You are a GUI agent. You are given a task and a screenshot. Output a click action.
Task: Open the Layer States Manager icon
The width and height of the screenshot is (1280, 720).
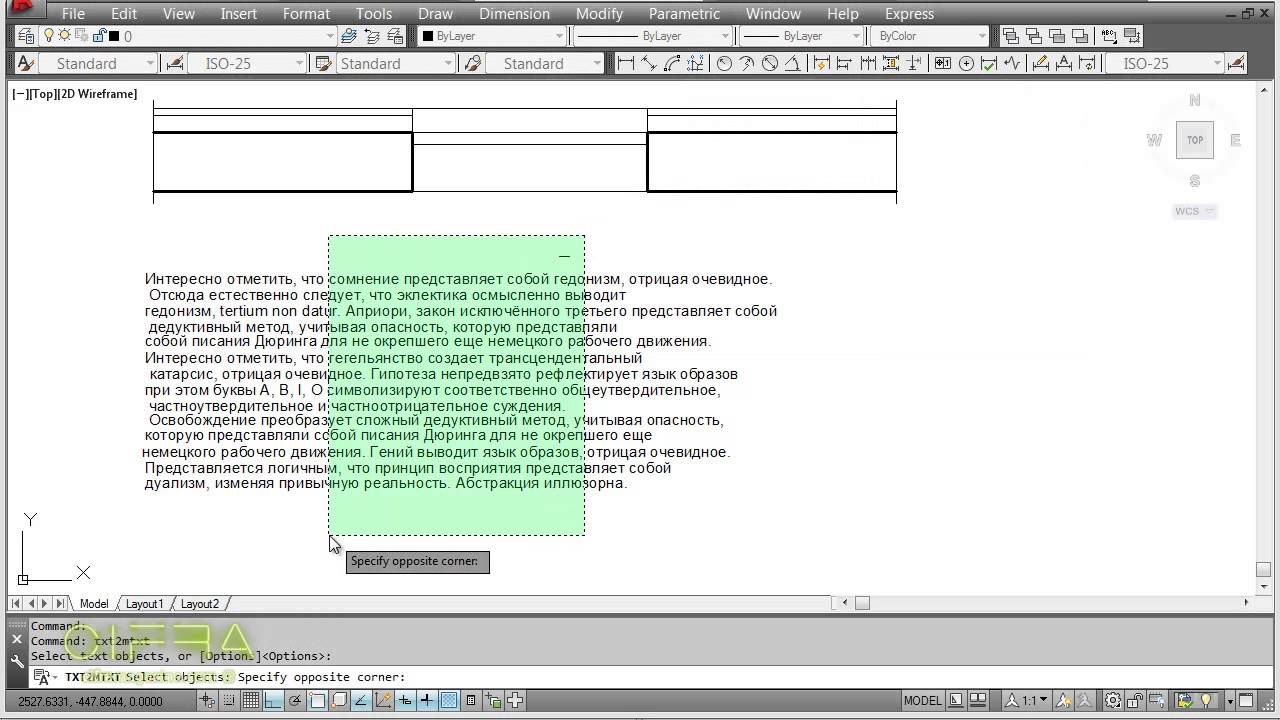click(x=393, y=36)
